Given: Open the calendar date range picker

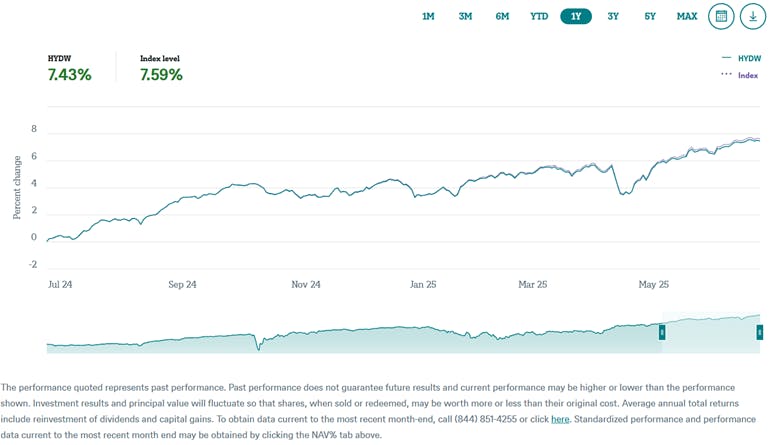Looking at the screenshot, I should pos(721,16).
